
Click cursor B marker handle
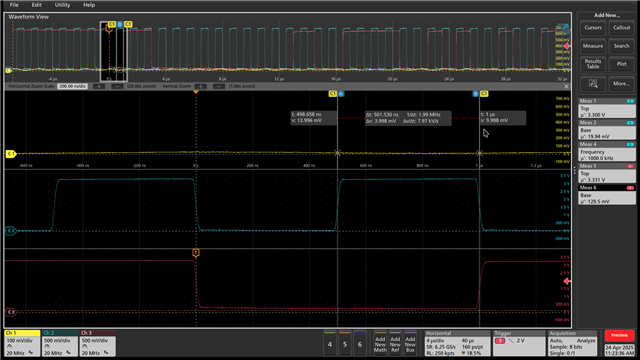point(476,94)
